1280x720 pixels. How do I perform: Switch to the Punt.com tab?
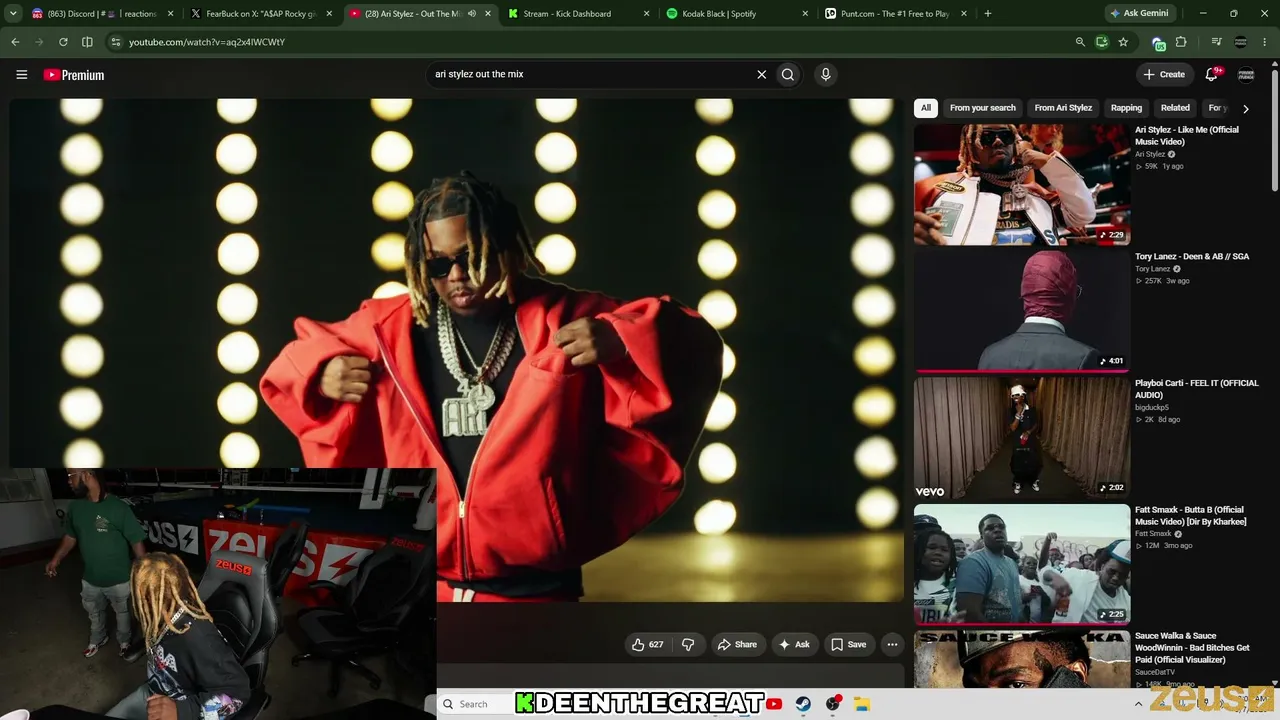(x=893, y=14)
